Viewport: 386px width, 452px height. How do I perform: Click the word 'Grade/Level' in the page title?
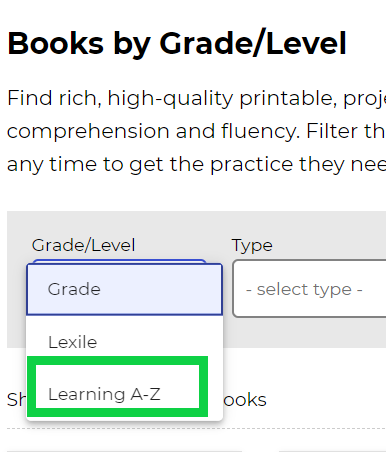point(253,43)
